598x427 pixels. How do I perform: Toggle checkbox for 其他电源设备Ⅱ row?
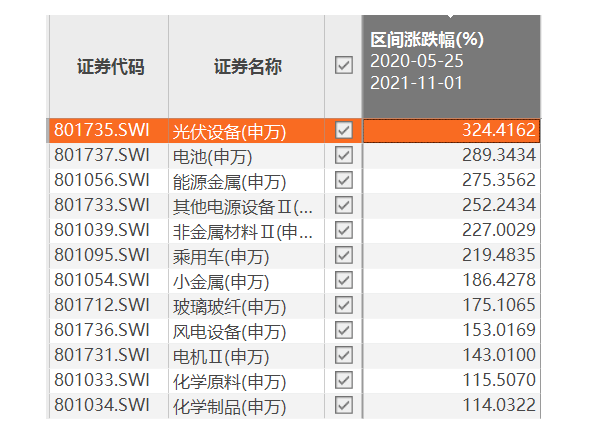344,205
